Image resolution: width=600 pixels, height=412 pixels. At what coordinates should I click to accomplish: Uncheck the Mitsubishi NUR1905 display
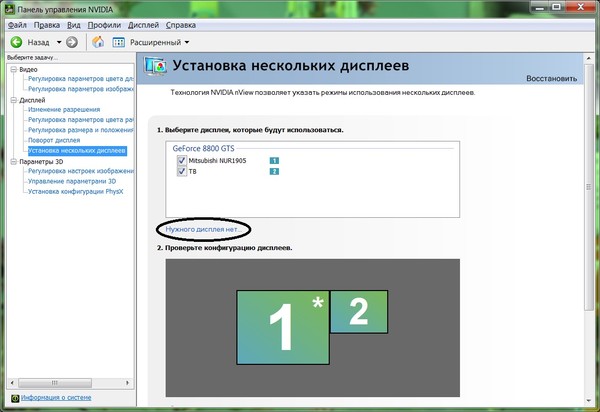click(182, 160)
